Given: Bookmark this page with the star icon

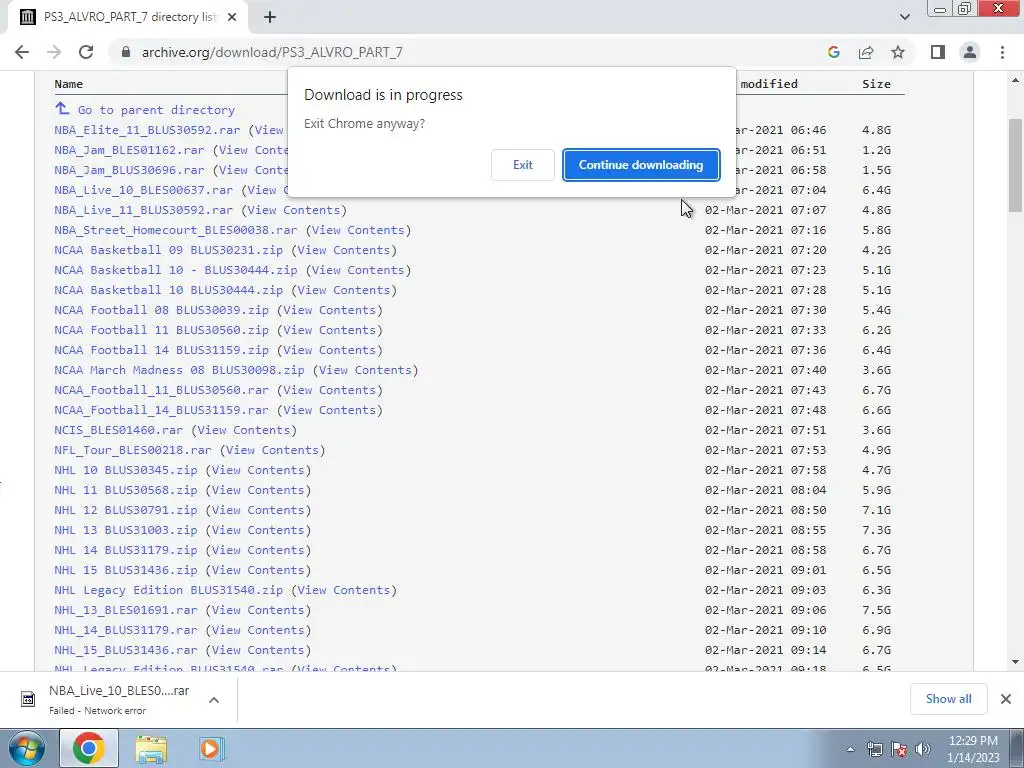Looking at the screenshot, I should point(898,52).
